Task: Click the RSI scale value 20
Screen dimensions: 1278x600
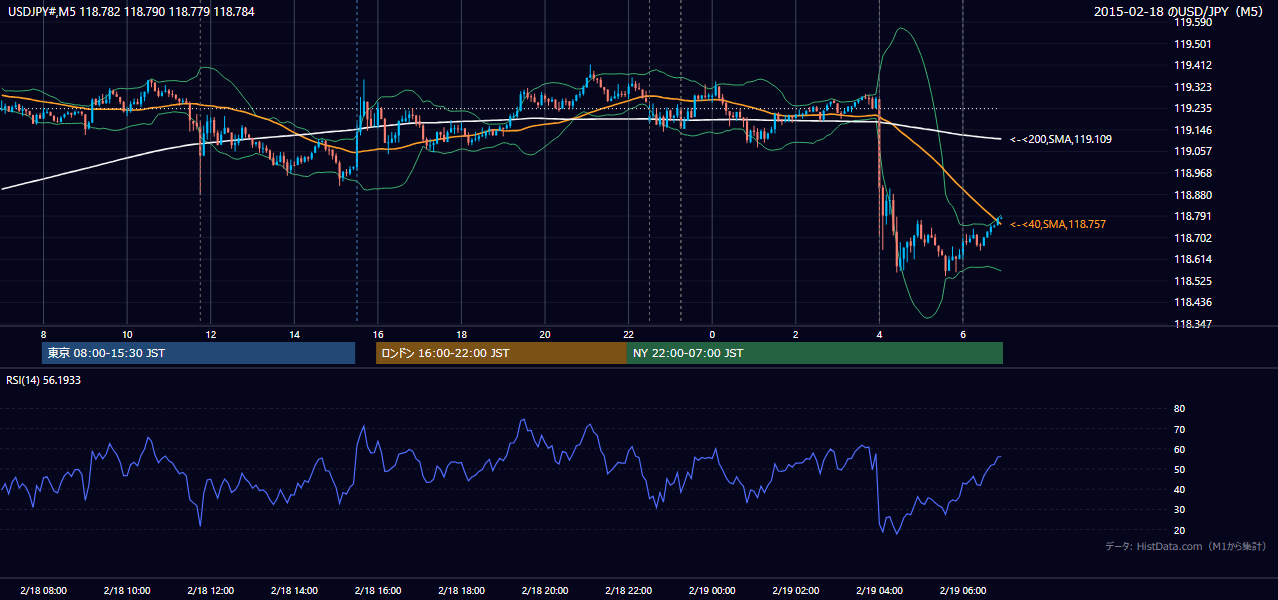Action: click(x=1179, y=530)
